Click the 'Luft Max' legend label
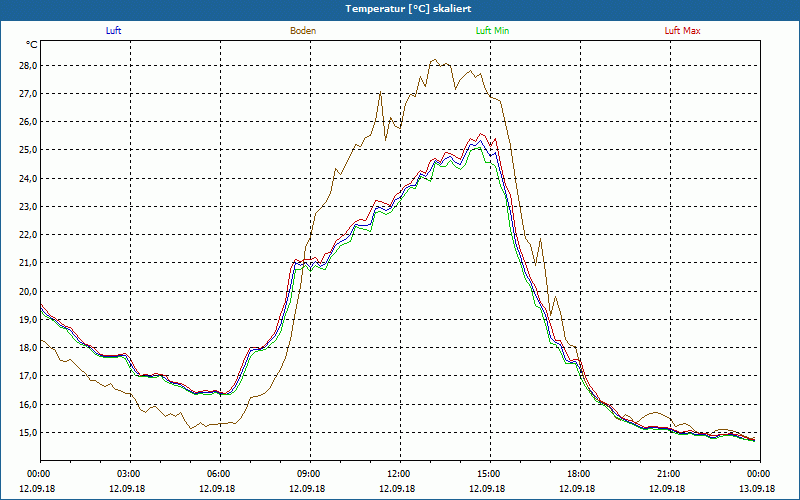The width and height of the screenshot is (800, 500). pos(682,31)
